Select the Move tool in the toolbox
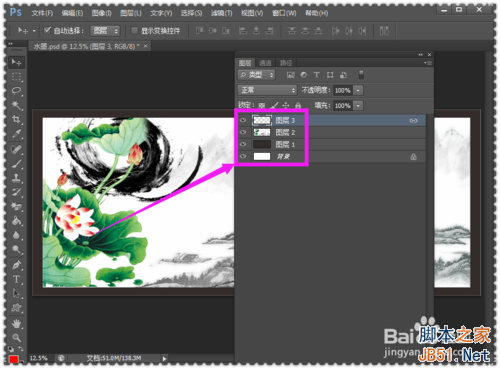500x369 pixels. (16, 62)
